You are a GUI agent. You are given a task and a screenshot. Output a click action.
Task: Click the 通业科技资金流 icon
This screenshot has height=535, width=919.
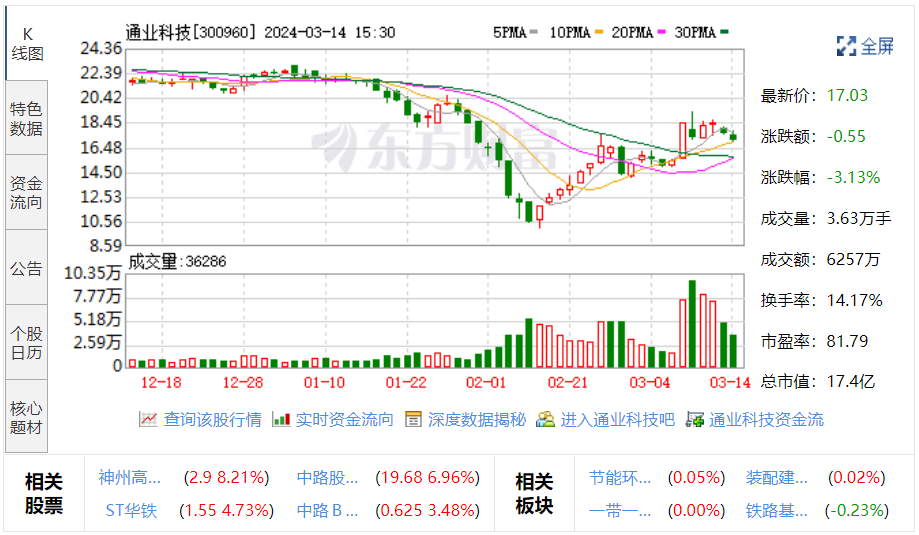[695, 419]
